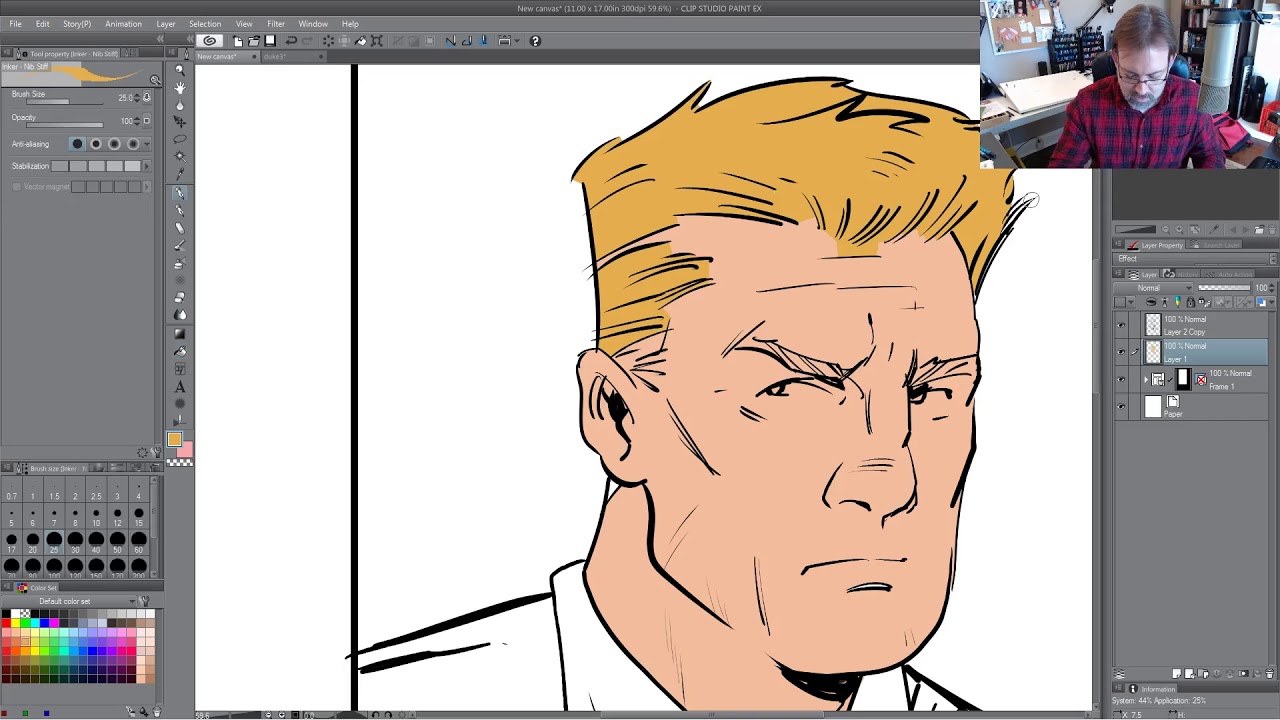Zoom out navigator minus magnifier icon
The image size is (1280, 720).
1165,229
